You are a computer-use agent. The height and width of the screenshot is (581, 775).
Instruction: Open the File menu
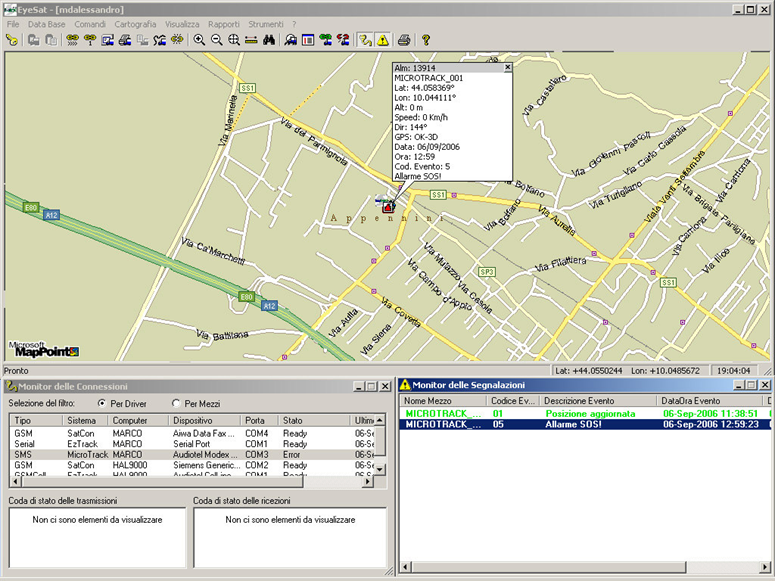pyautogui.click(x=13, y=24)
